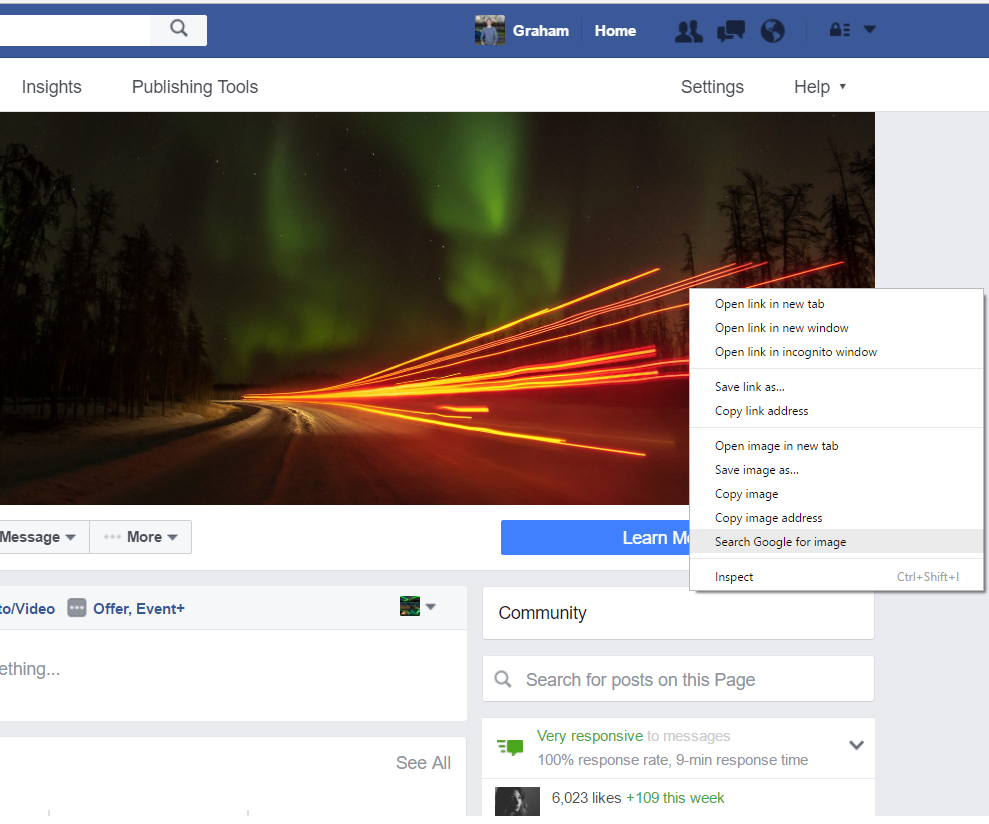Open the Insights tab
Screen dimensions: 989x824
[x=51, y=87]
